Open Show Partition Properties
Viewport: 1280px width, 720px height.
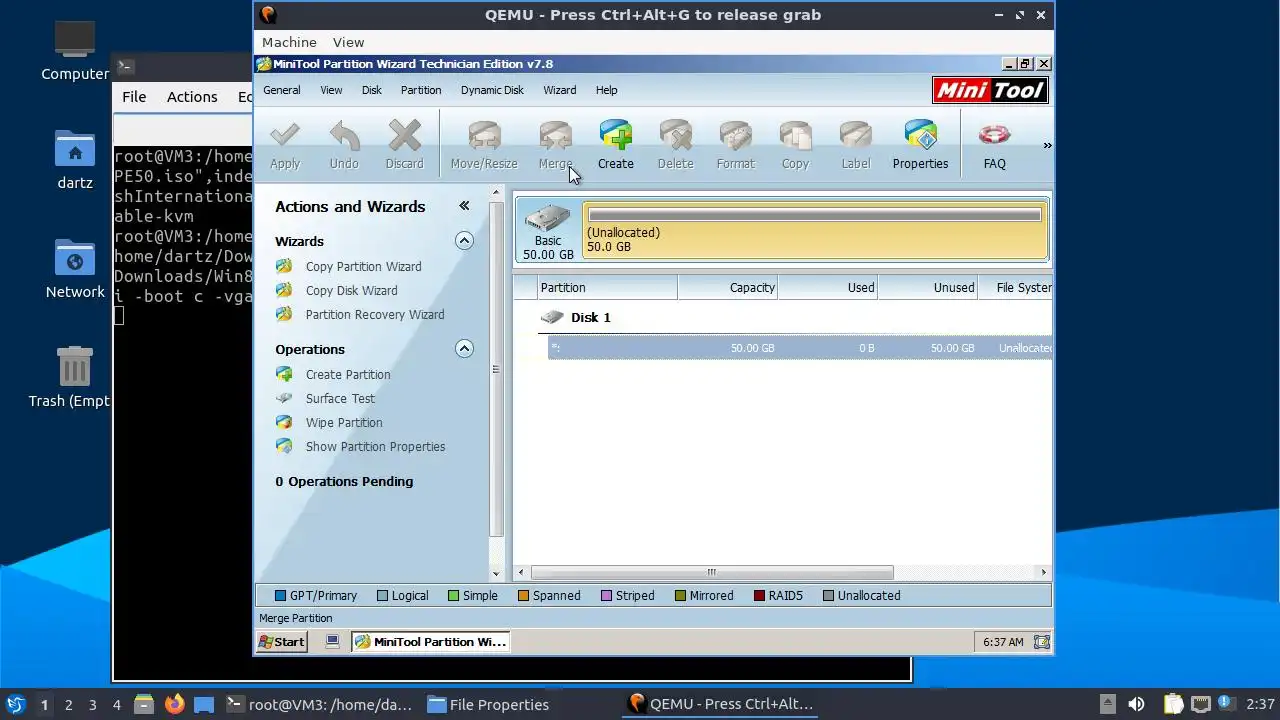click(x=375, y=447)
